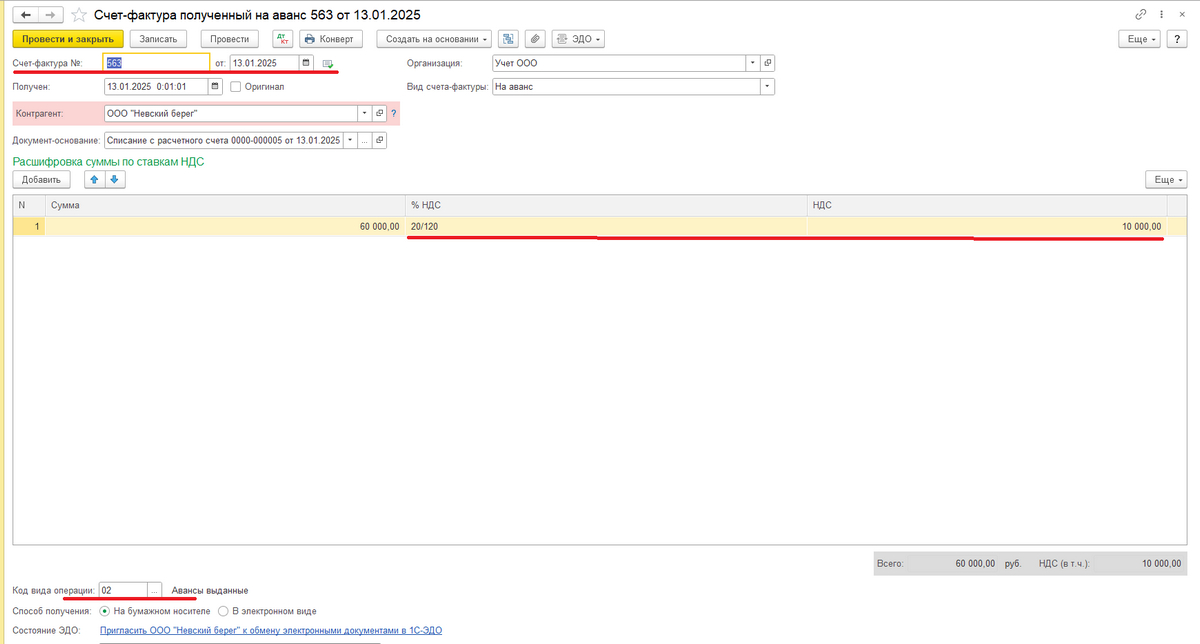Open calendar picker for invoice date
Image resolution: width=1200 pixels, height=644 pixels.
[x=306, y=63]
